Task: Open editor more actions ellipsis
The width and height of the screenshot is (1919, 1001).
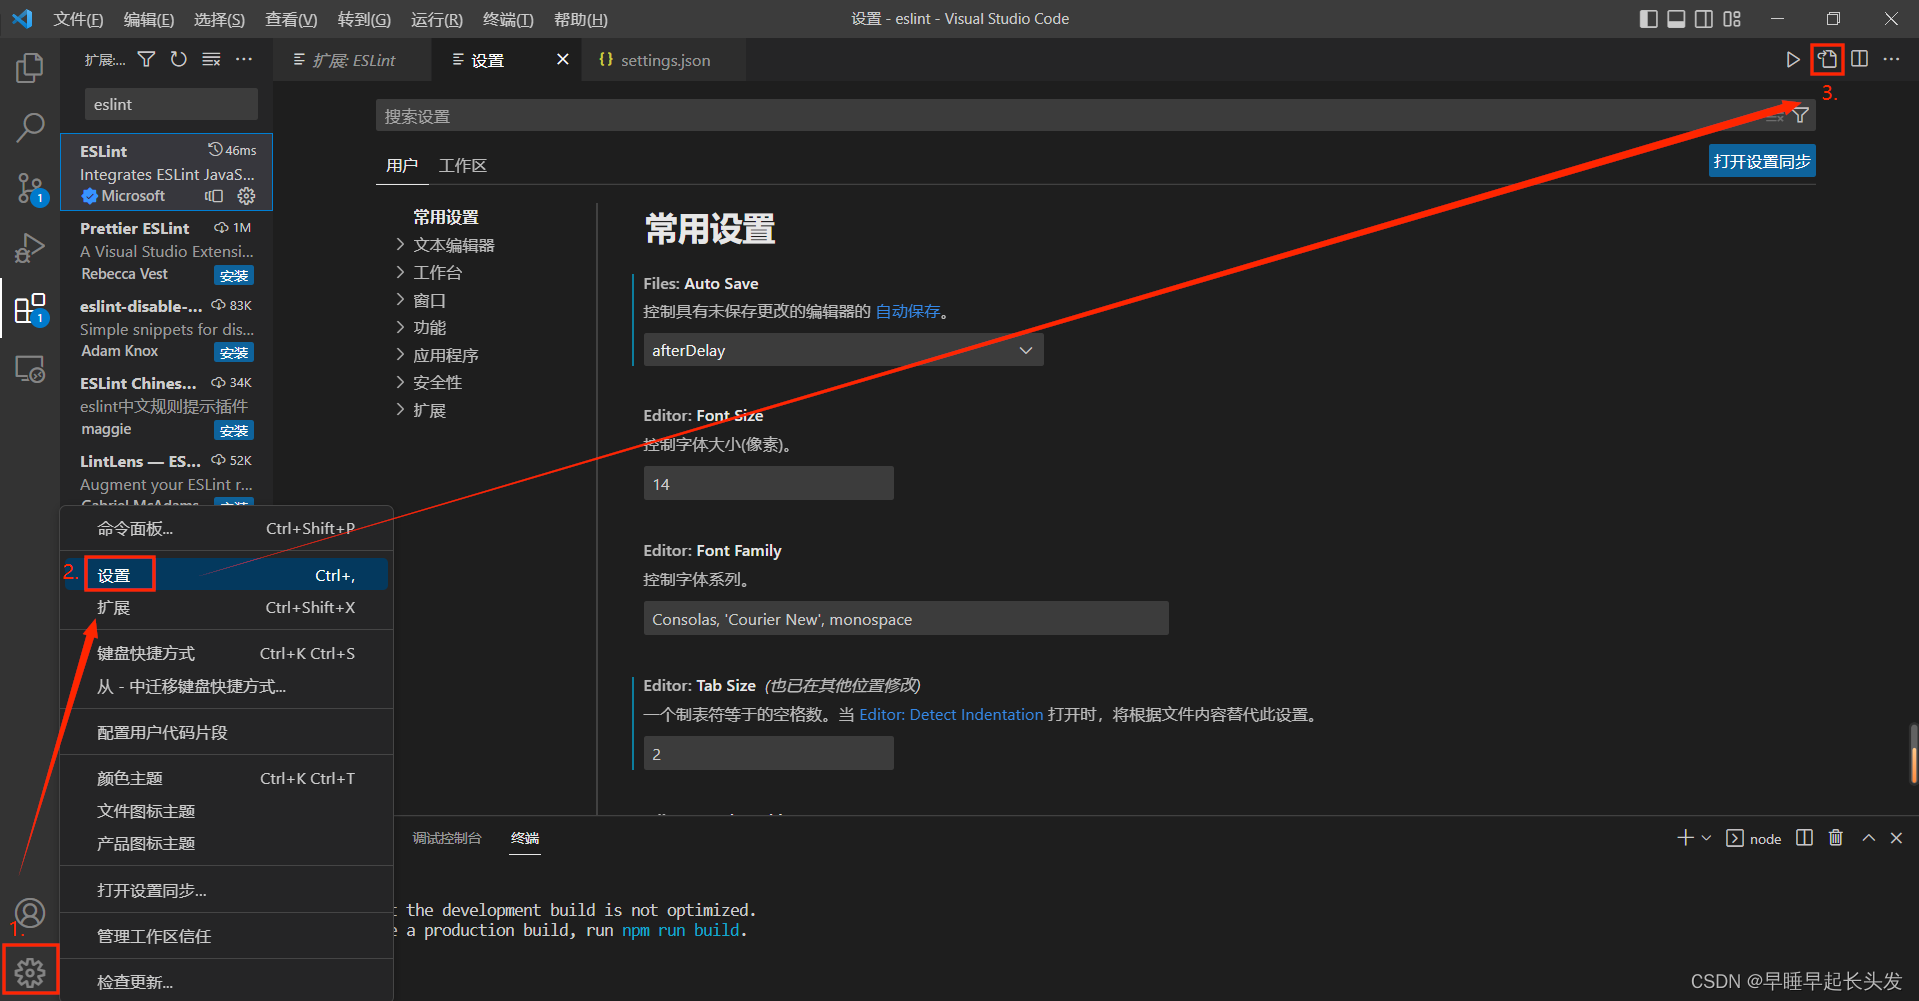Action: coord(1891,60)
